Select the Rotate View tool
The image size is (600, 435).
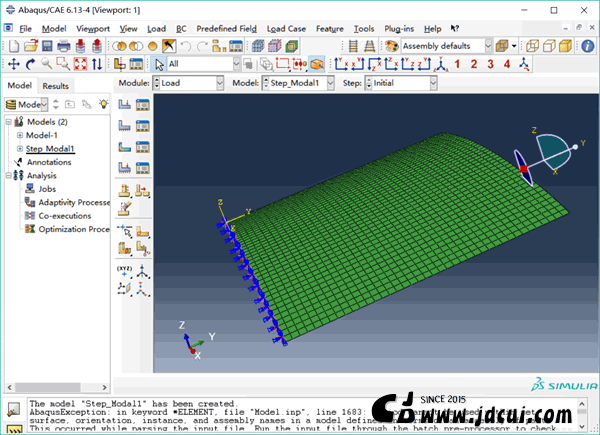[30, 64]
